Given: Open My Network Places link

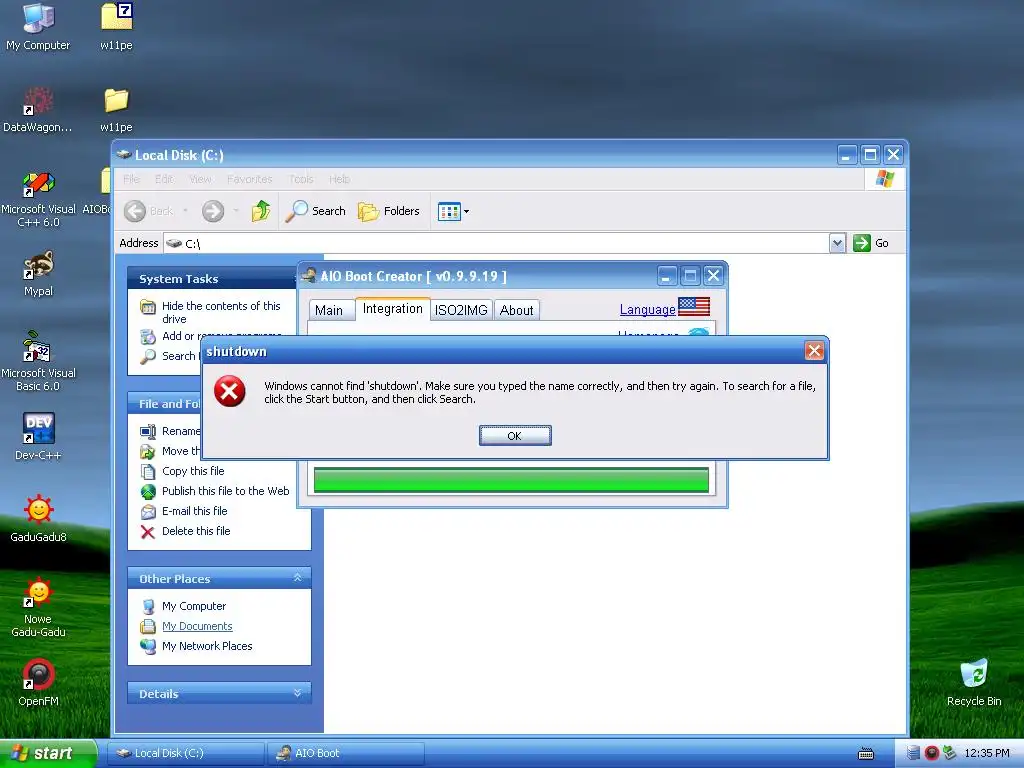Looking at the screenshot, I should pyautogui.click(x=207, y=646).
